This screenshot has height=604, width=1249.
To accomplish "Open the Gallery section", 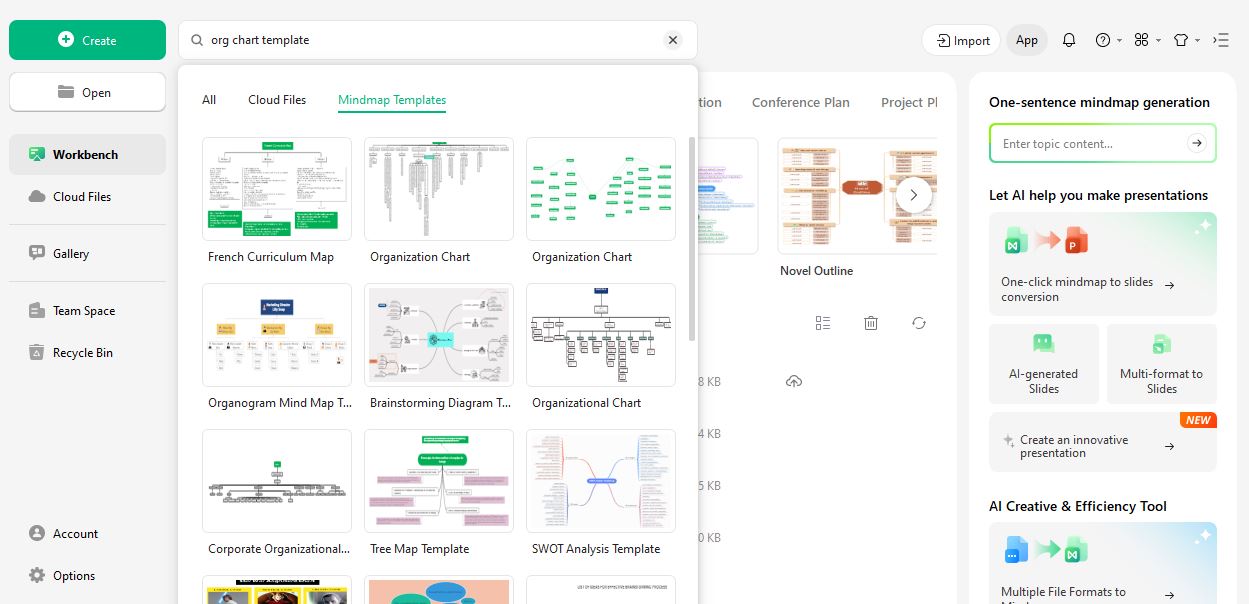I will (x=87, y=253).
